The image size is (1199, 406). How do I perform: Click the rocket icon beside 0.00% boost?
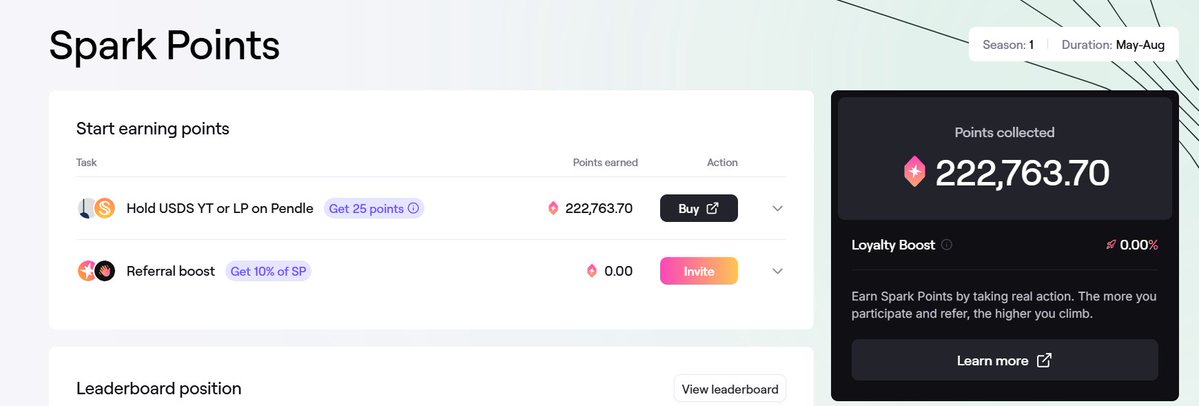pos(1111,245)
